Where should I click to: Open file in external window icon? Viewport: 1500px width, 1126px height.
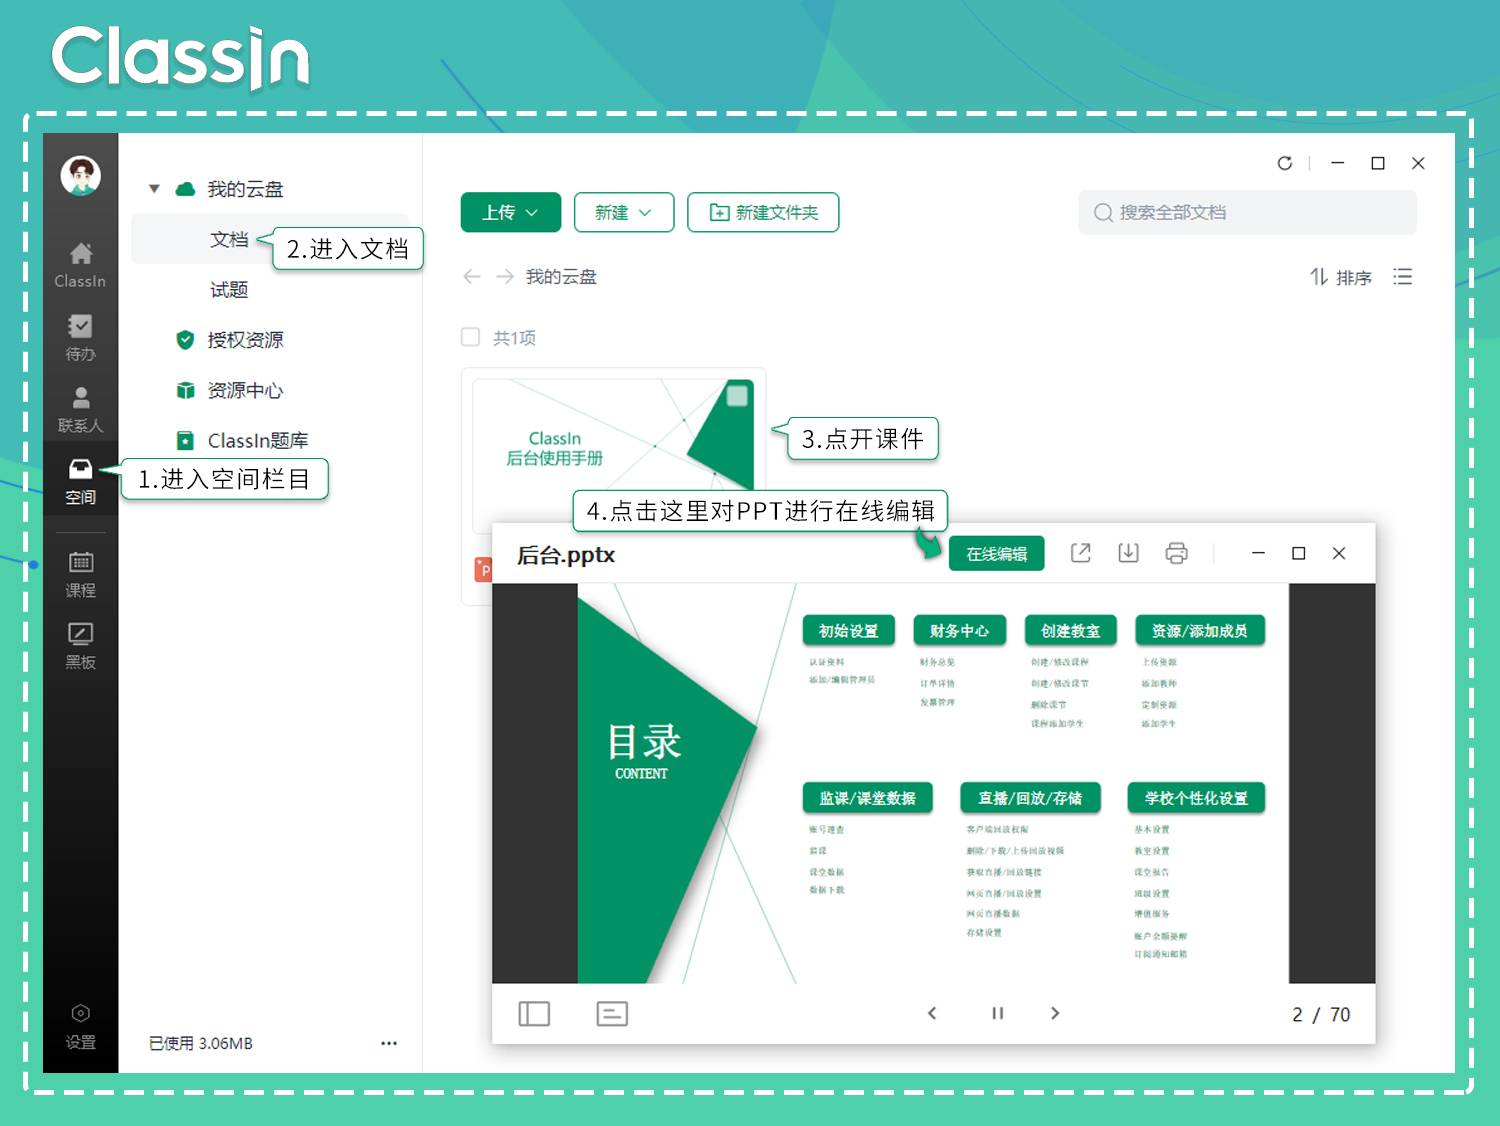(x=1080, y=553)
